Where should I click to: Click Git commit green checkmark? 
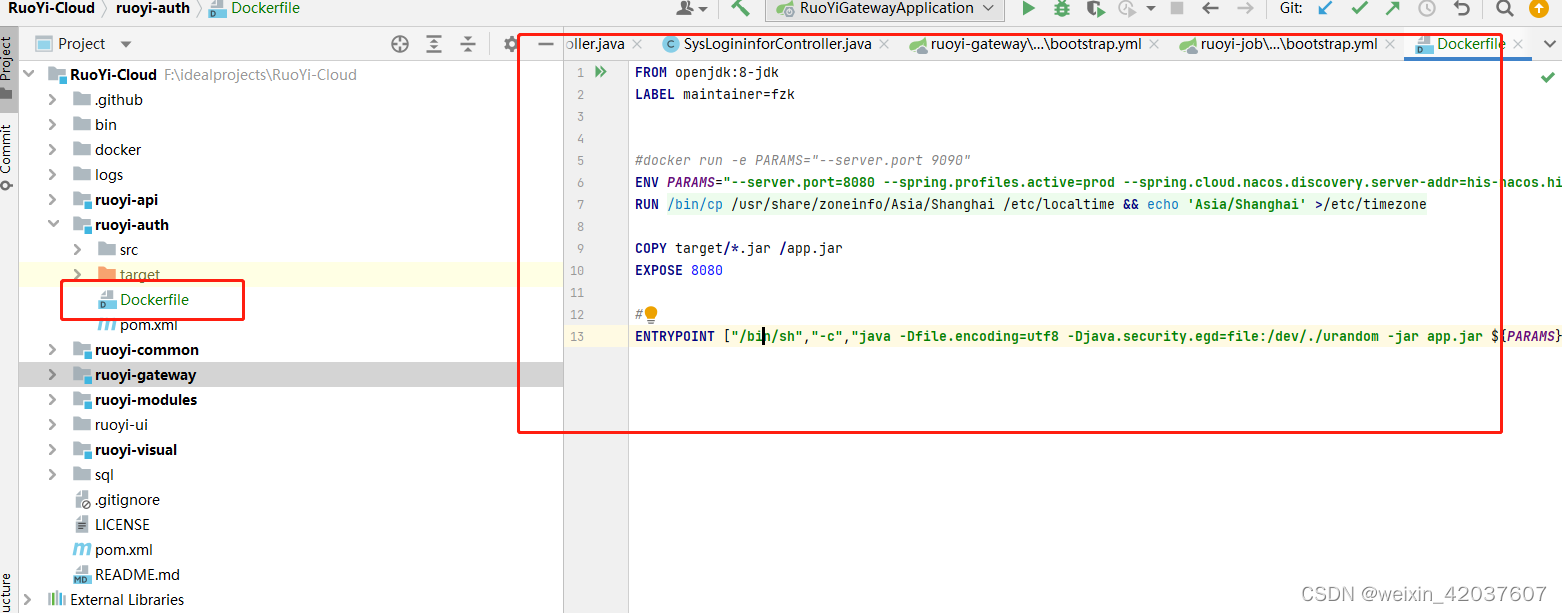pyautogui.click(x=1359, y=8)
